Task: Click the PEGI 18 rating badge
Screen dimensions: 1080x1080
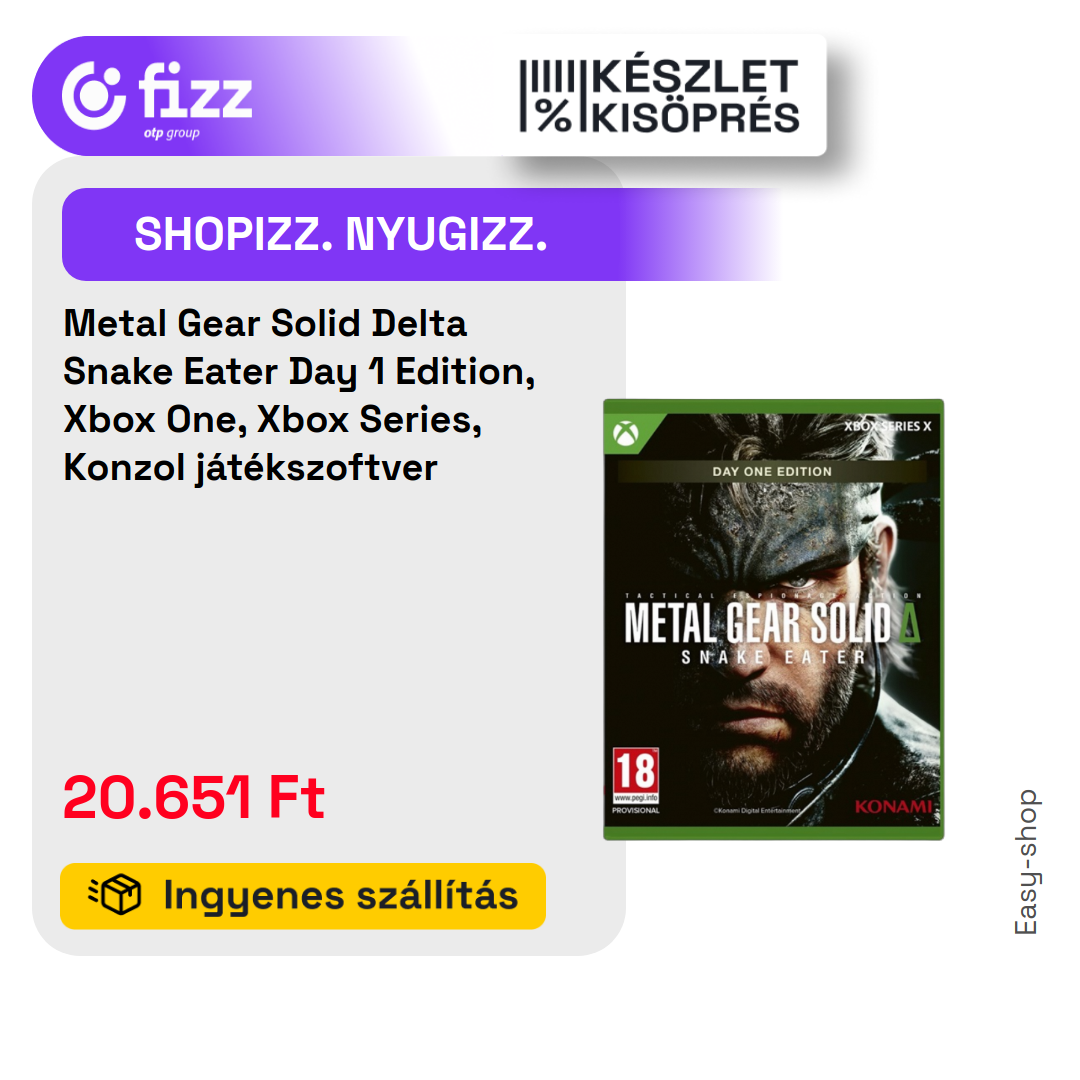Action: pyautogui.click(x=636, y=776)
